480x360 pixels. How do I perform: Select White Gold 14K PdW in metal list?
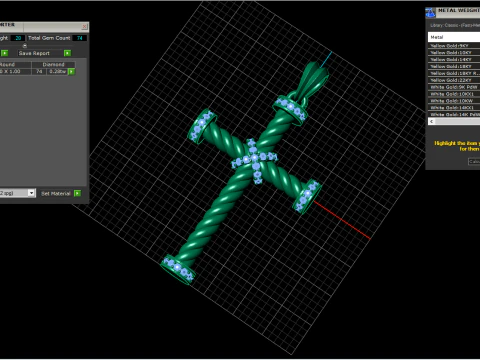click(454, 114)
